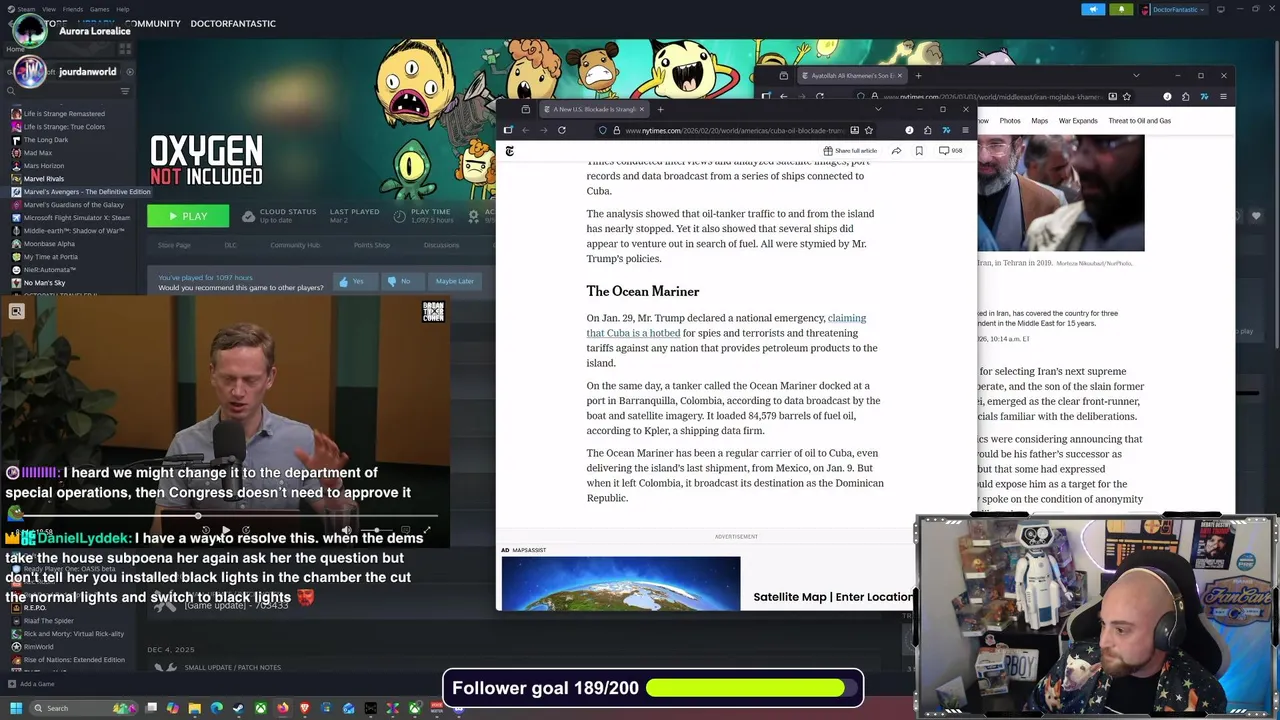This screenshot has width=1280, height=720.
Task: Open the Store Page link
Action: click(174, 245)
